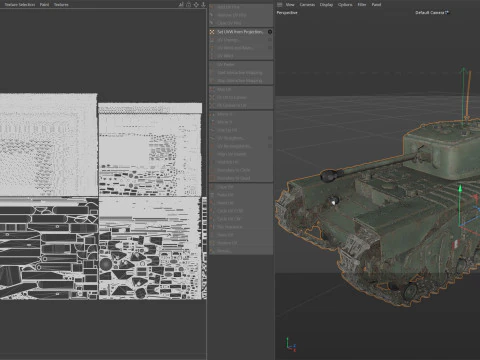Open options gear for Set UVW from Projection
The height and width of the screenshot is (360, 480).
tap(270, 32)
